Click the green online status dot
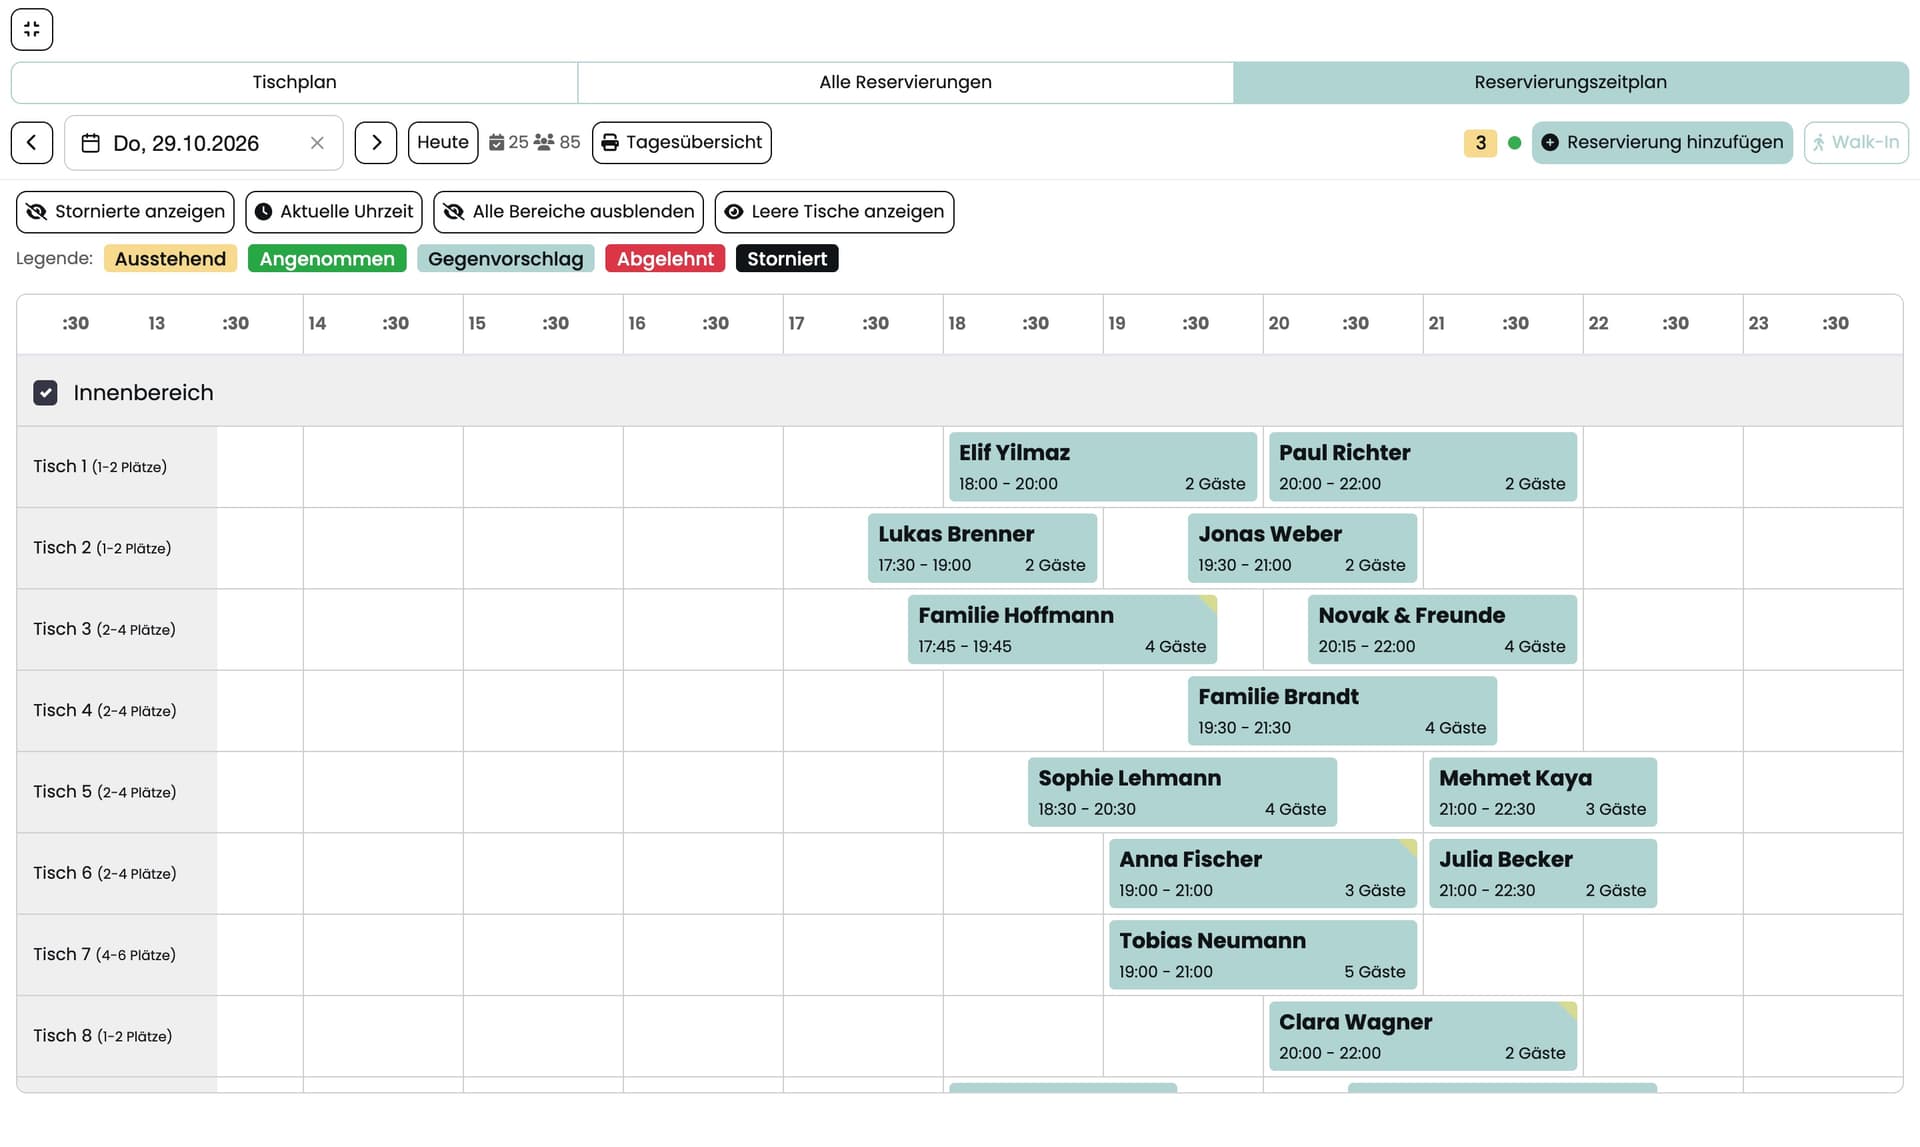The image size is (1920, 1147). tap(1514, 143)
